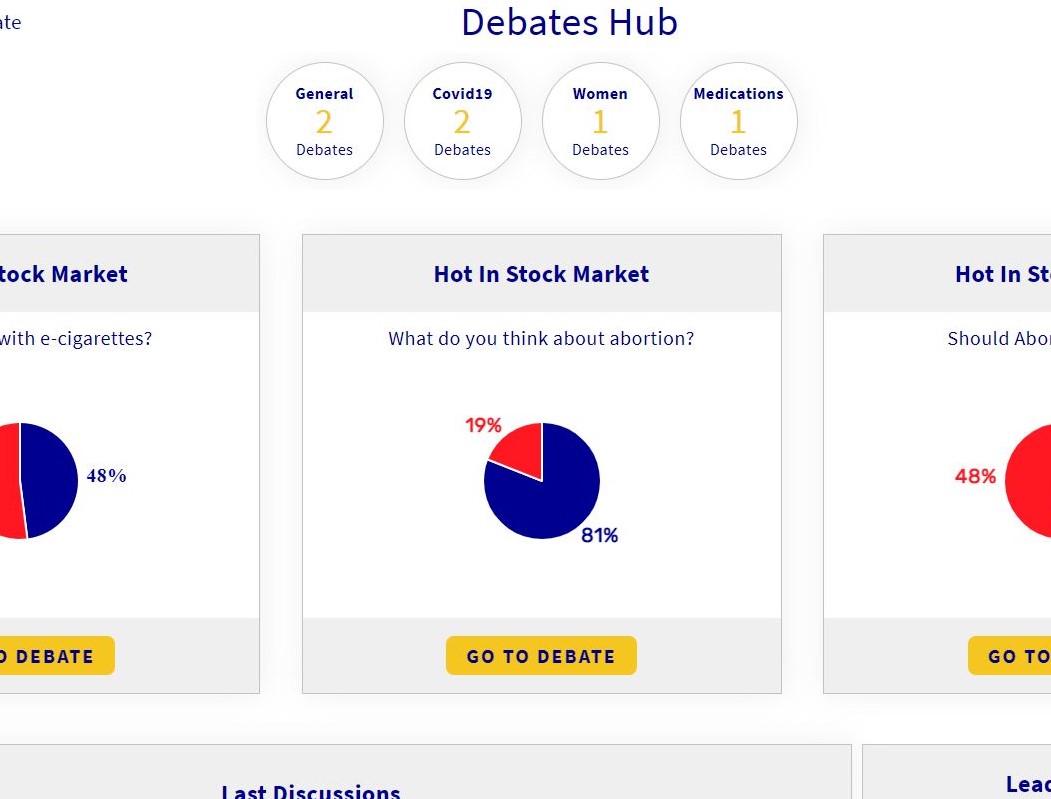Click the red pie chart on right card
This screenshot has width=1051, height=799.
(x=1029, y=480)
